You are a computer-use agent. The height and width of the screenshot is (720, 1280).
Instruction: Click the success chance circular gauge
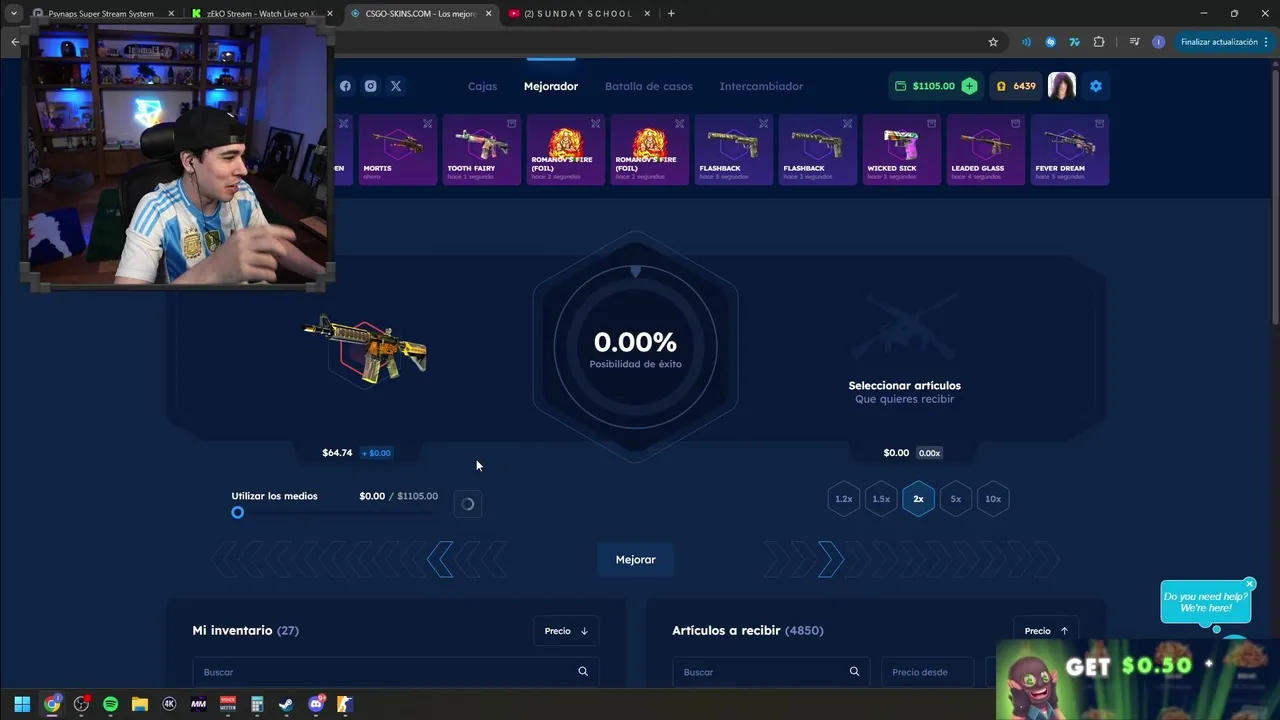pyautogui.click(x=635, y=346)
